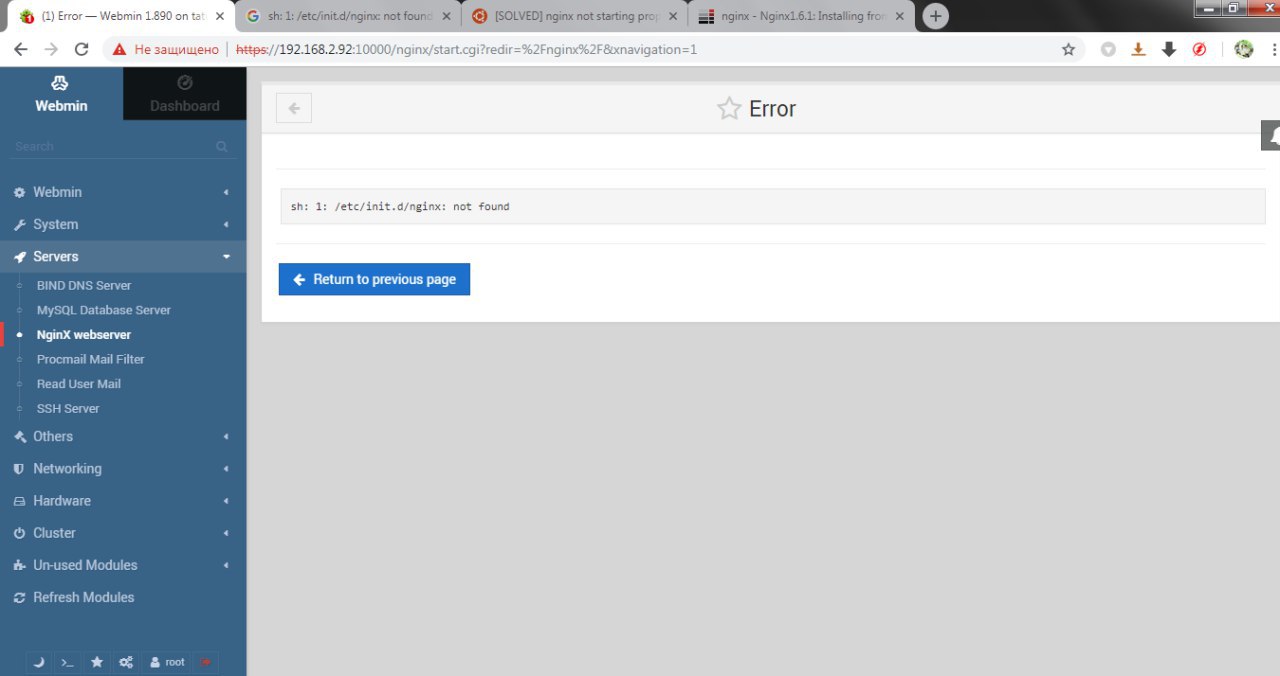Expand the Un-used Modules category
1280x676 pixels.
123,565
